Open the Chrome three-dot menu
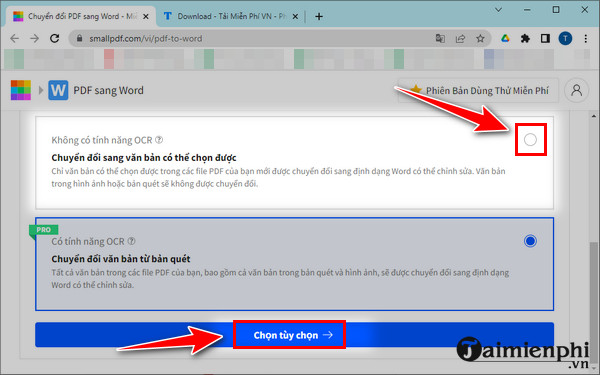The image size is (600, 375). [x=585, y=38]
